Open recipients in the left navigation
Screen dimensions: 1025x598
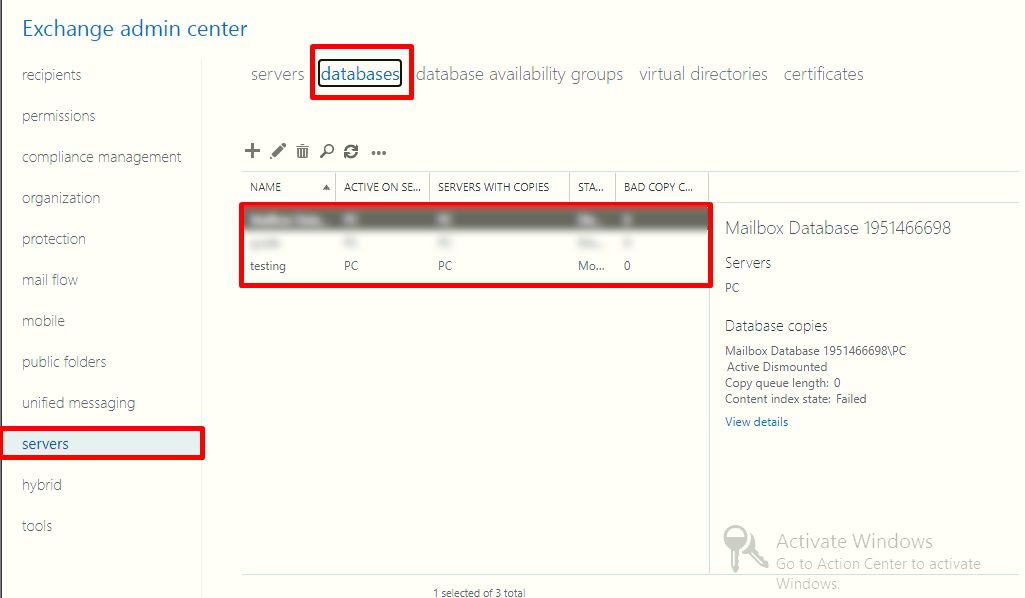click(52, 75)
